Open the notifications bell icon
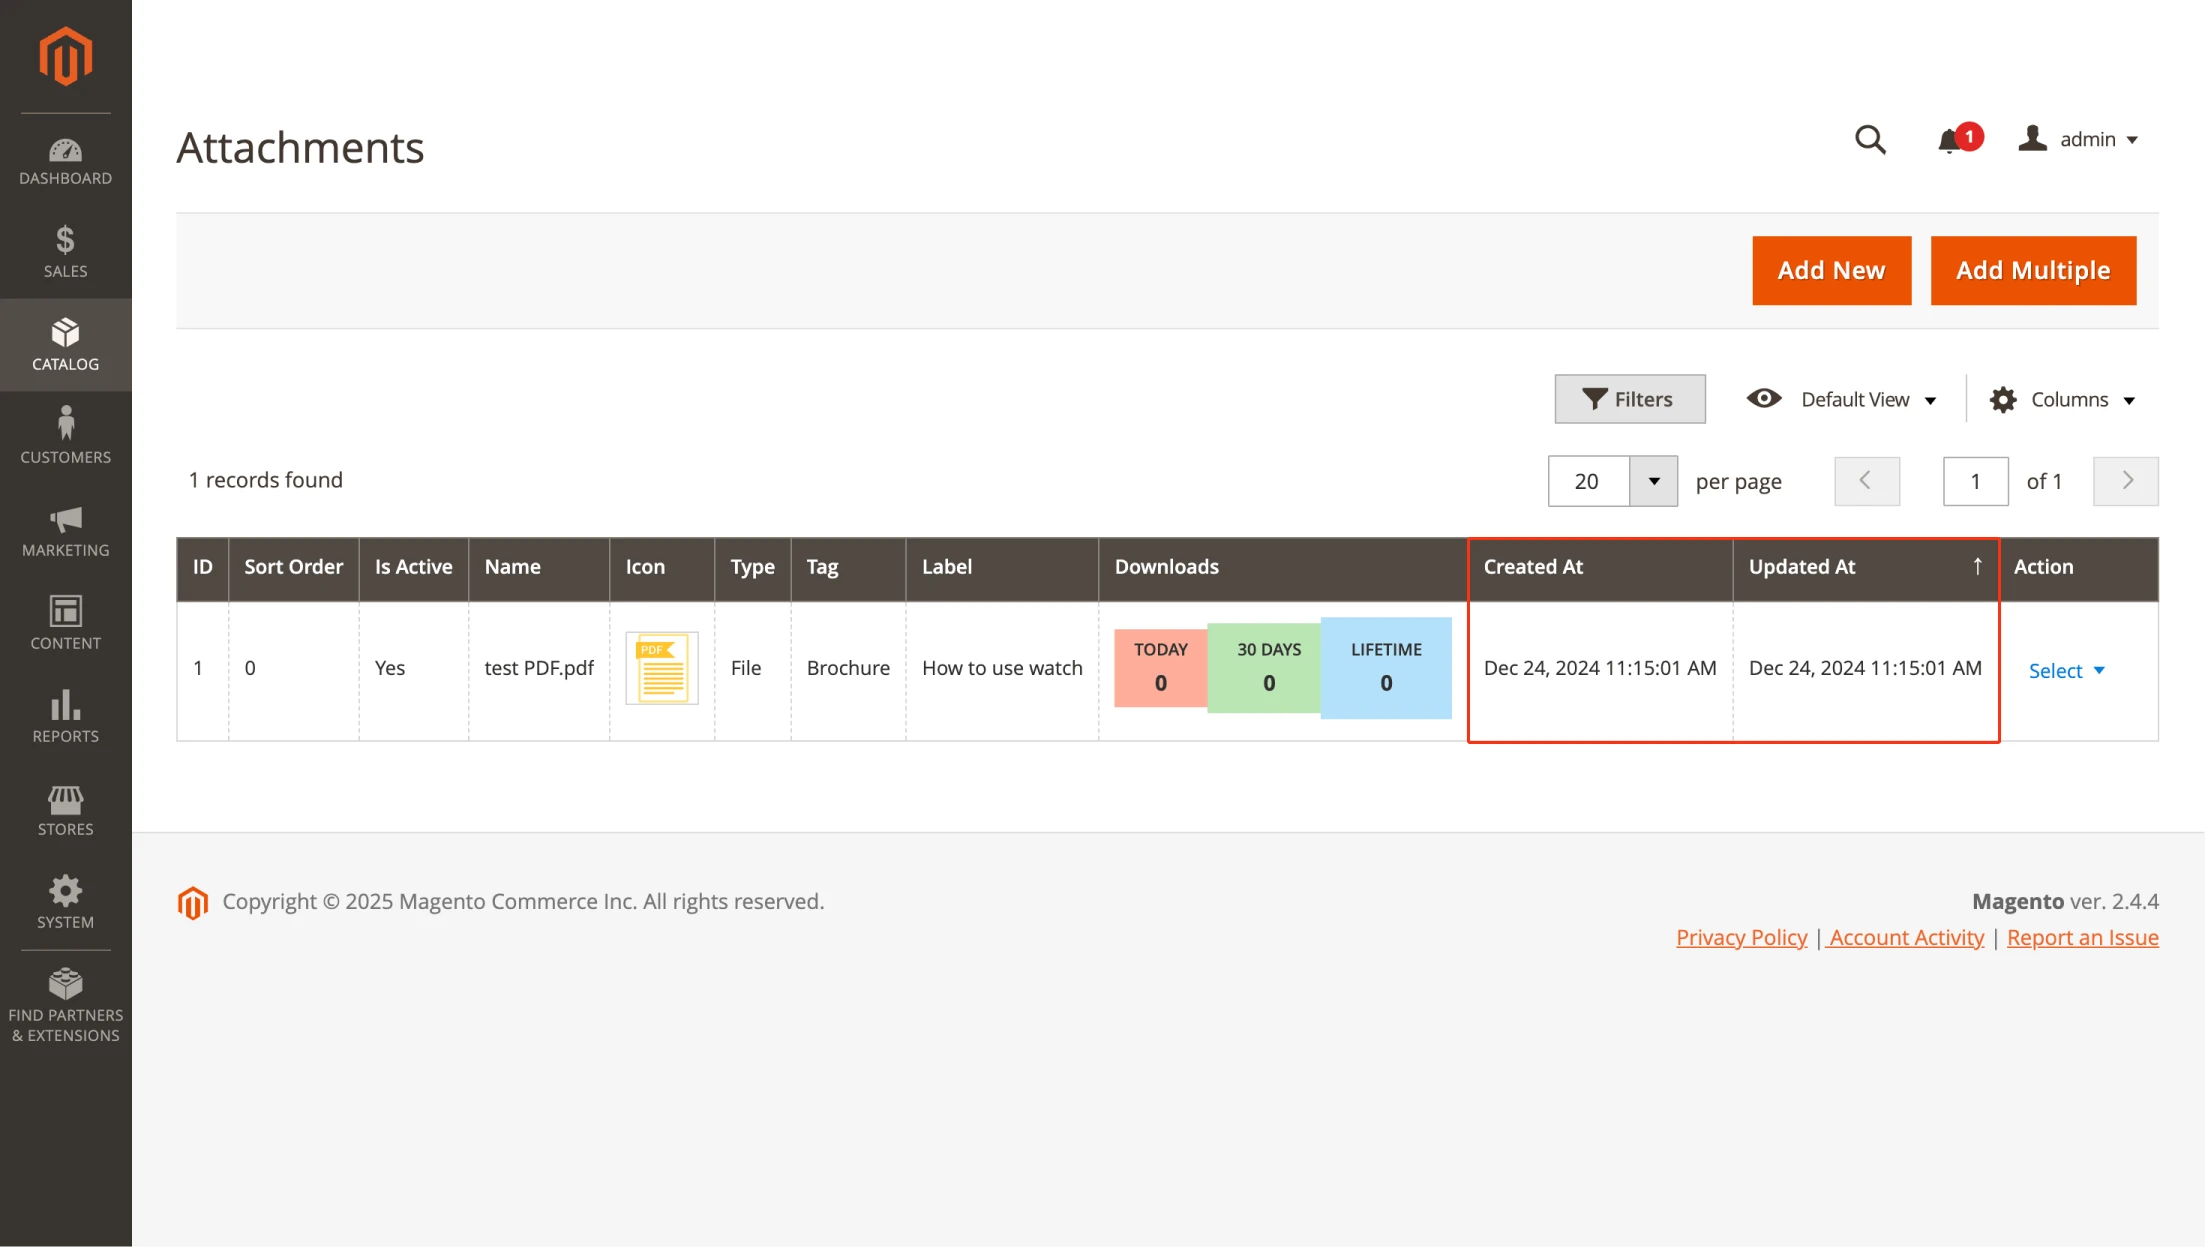Image resolution: width=2205 pixels, height=1247 pixels. point(1950,140)
